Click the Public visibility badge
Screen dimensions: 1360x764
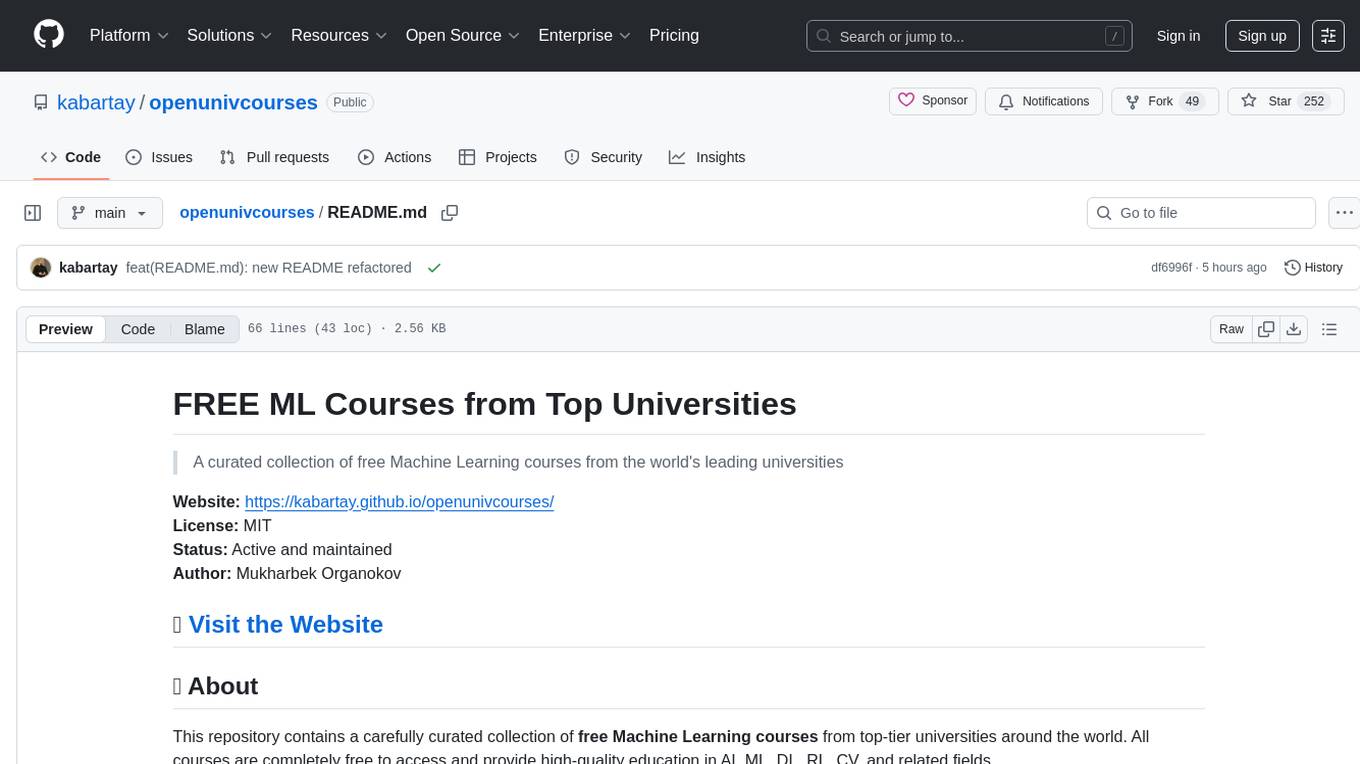point(350,102)
